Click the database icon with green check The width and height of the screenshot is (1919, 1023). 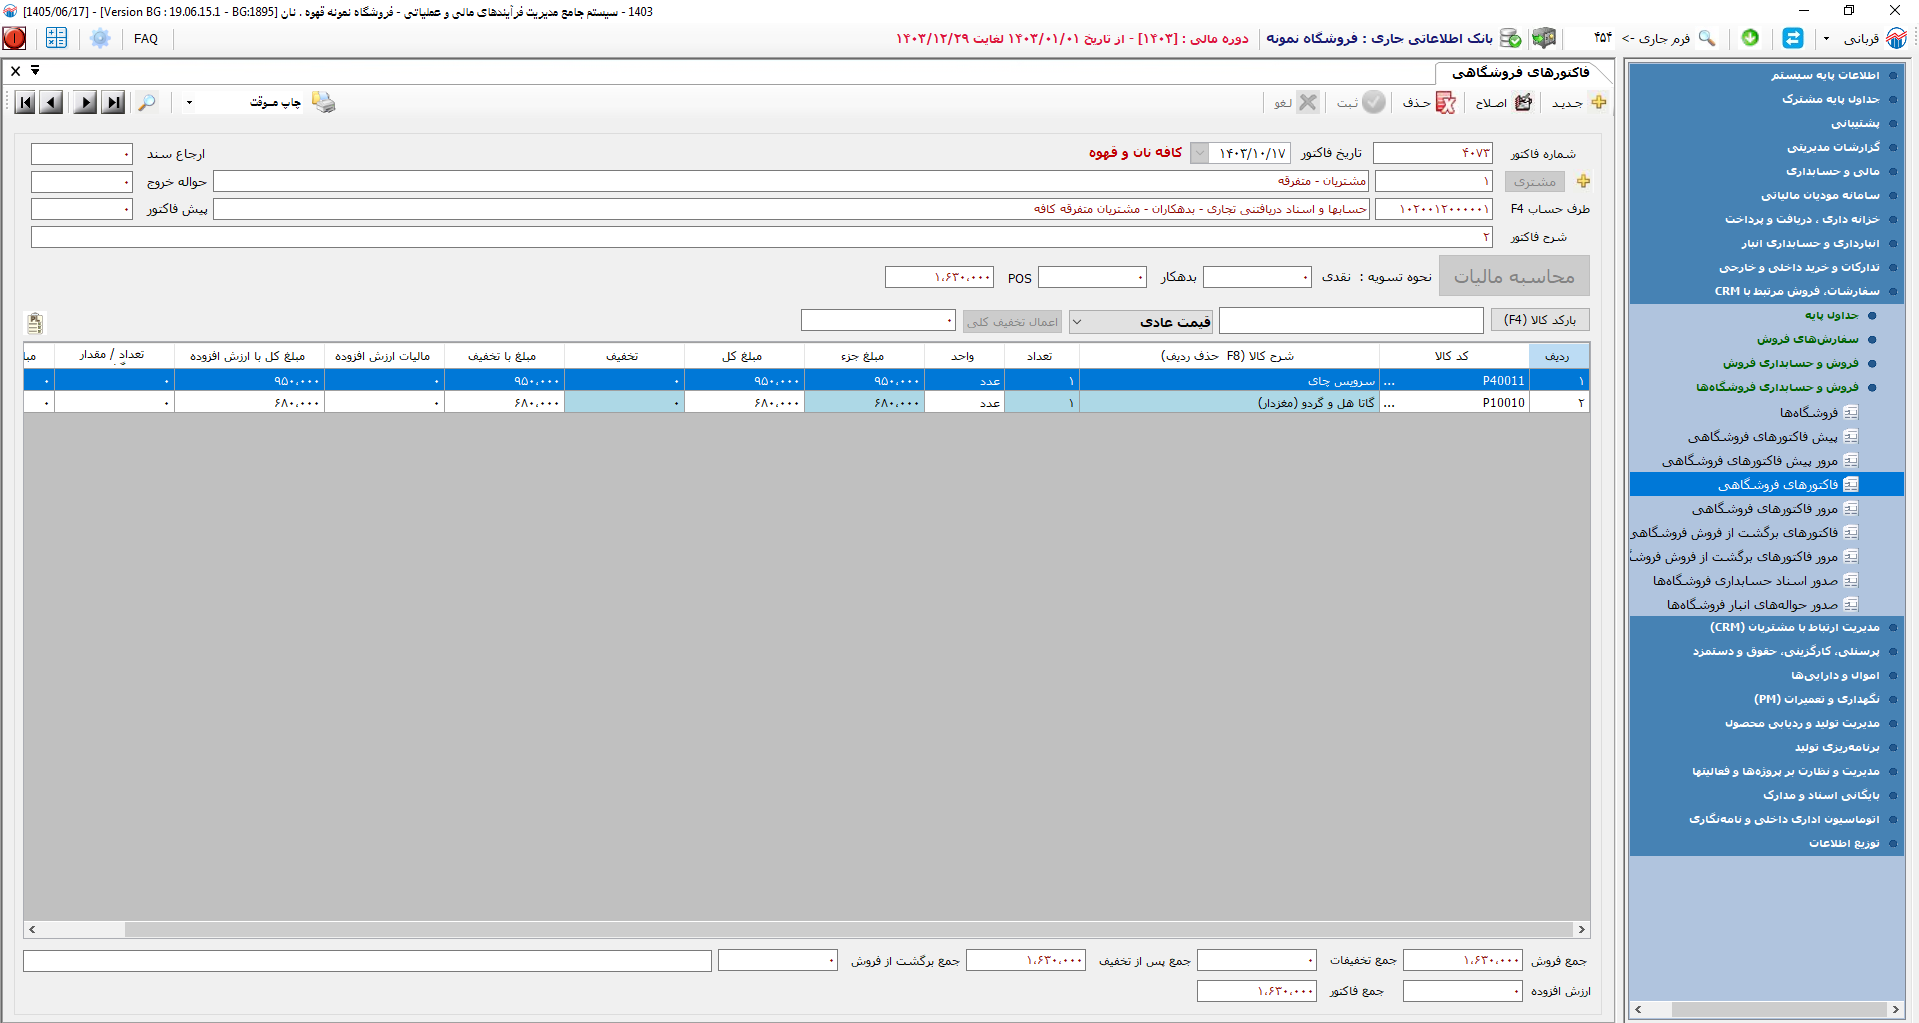pos(1511,38)
